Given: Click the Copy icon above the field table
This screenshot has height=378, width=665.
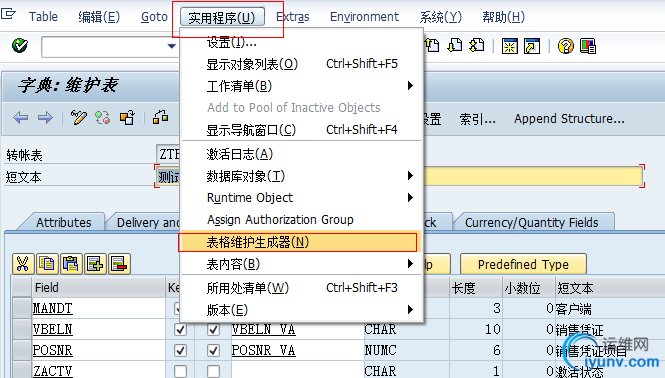Looking at the screenshot, I should 47,264.
